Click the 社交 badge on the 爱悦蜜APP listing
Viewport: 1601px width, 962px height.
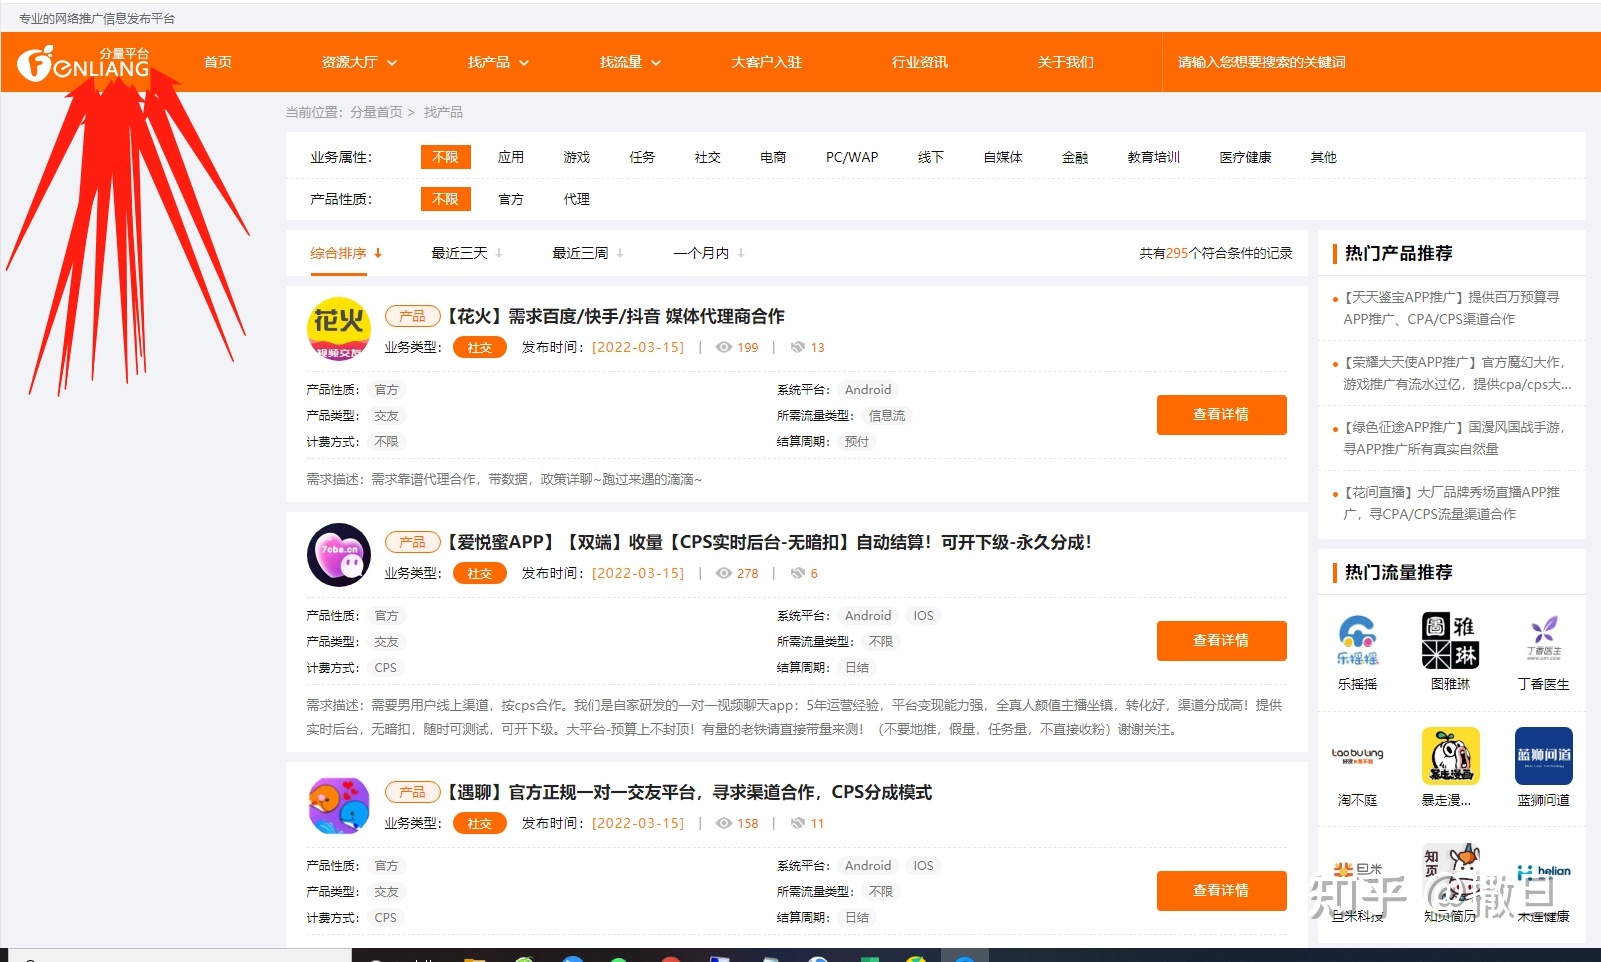480,573
